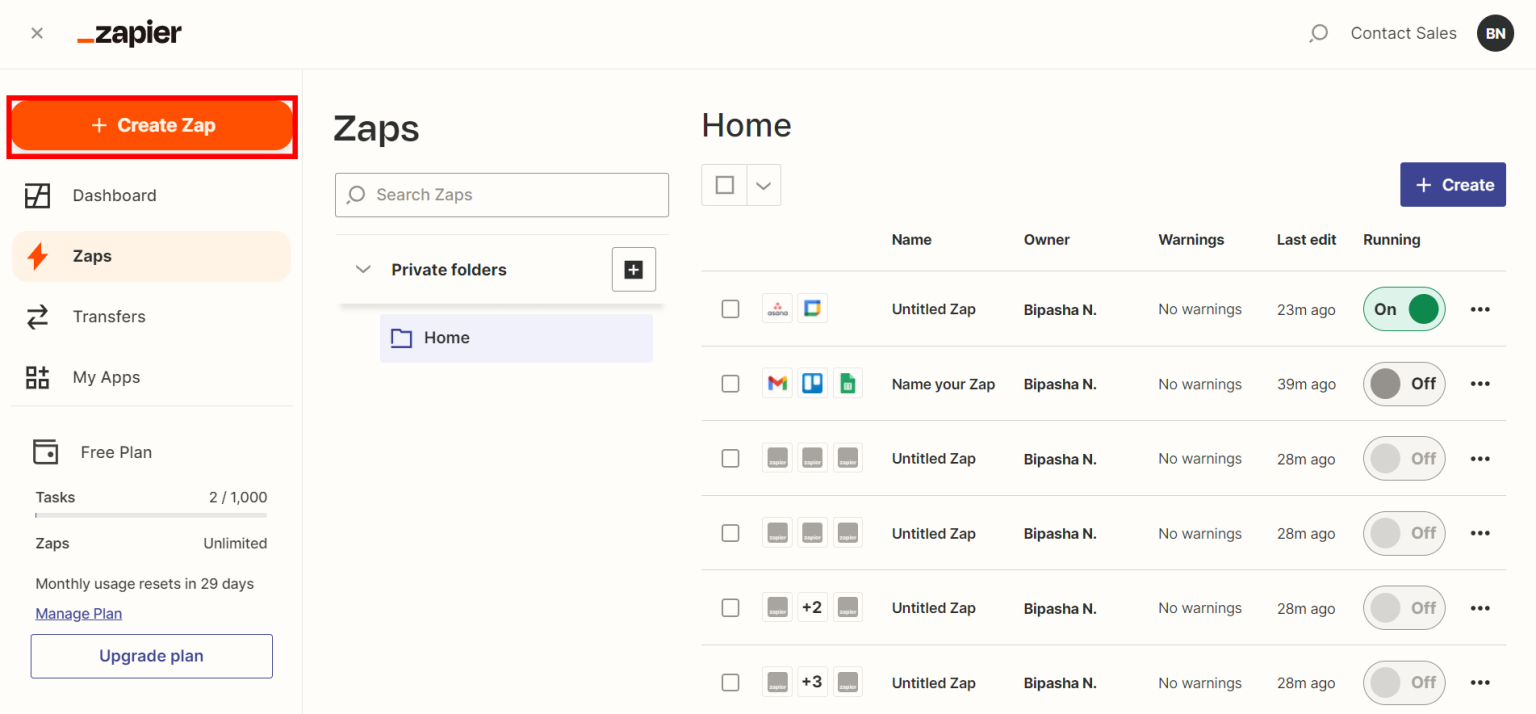This screenshot has width=1536, height=714.
Task: Click the BN account avatar
Action: (x=1495, y=33)
